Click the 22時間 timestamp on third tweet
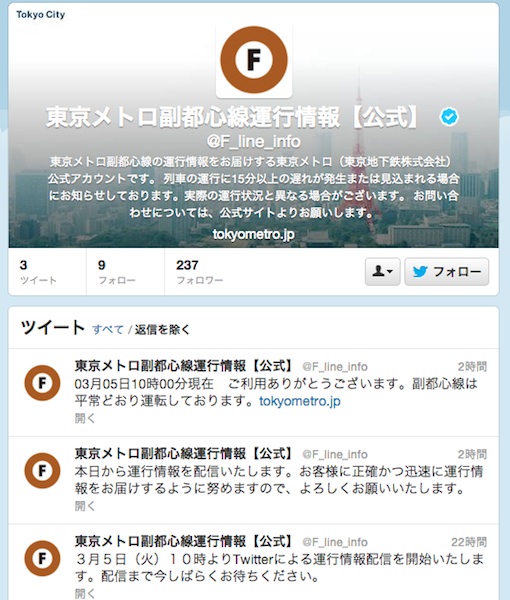 click(x=469, y=542)
